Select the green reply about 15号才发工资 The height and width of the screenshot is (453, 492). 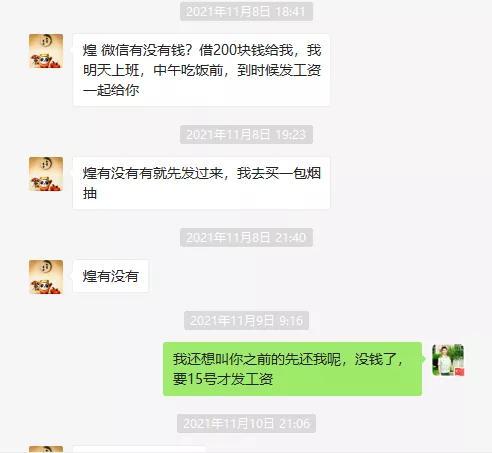pyautogui.click(x=292, y=369)
